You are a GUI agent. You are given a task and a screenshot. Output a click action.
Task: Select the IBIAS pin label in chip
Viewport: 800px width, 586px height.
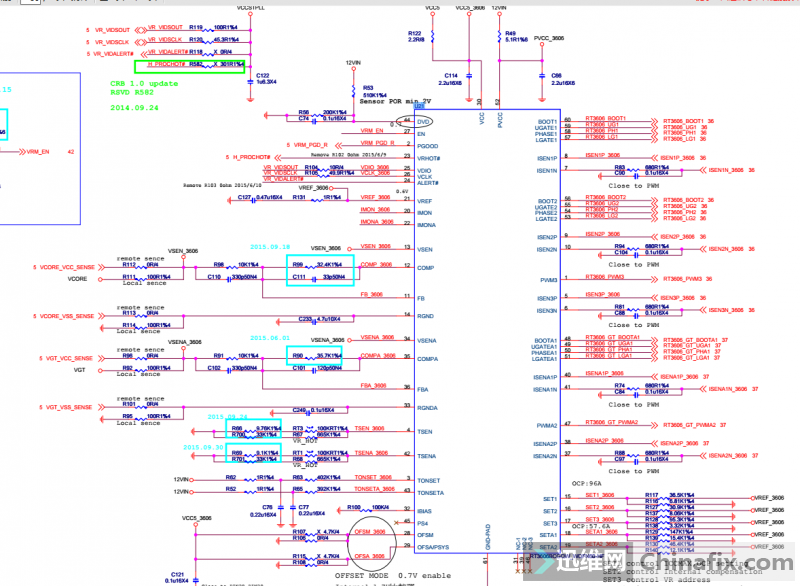pos(424,511)
